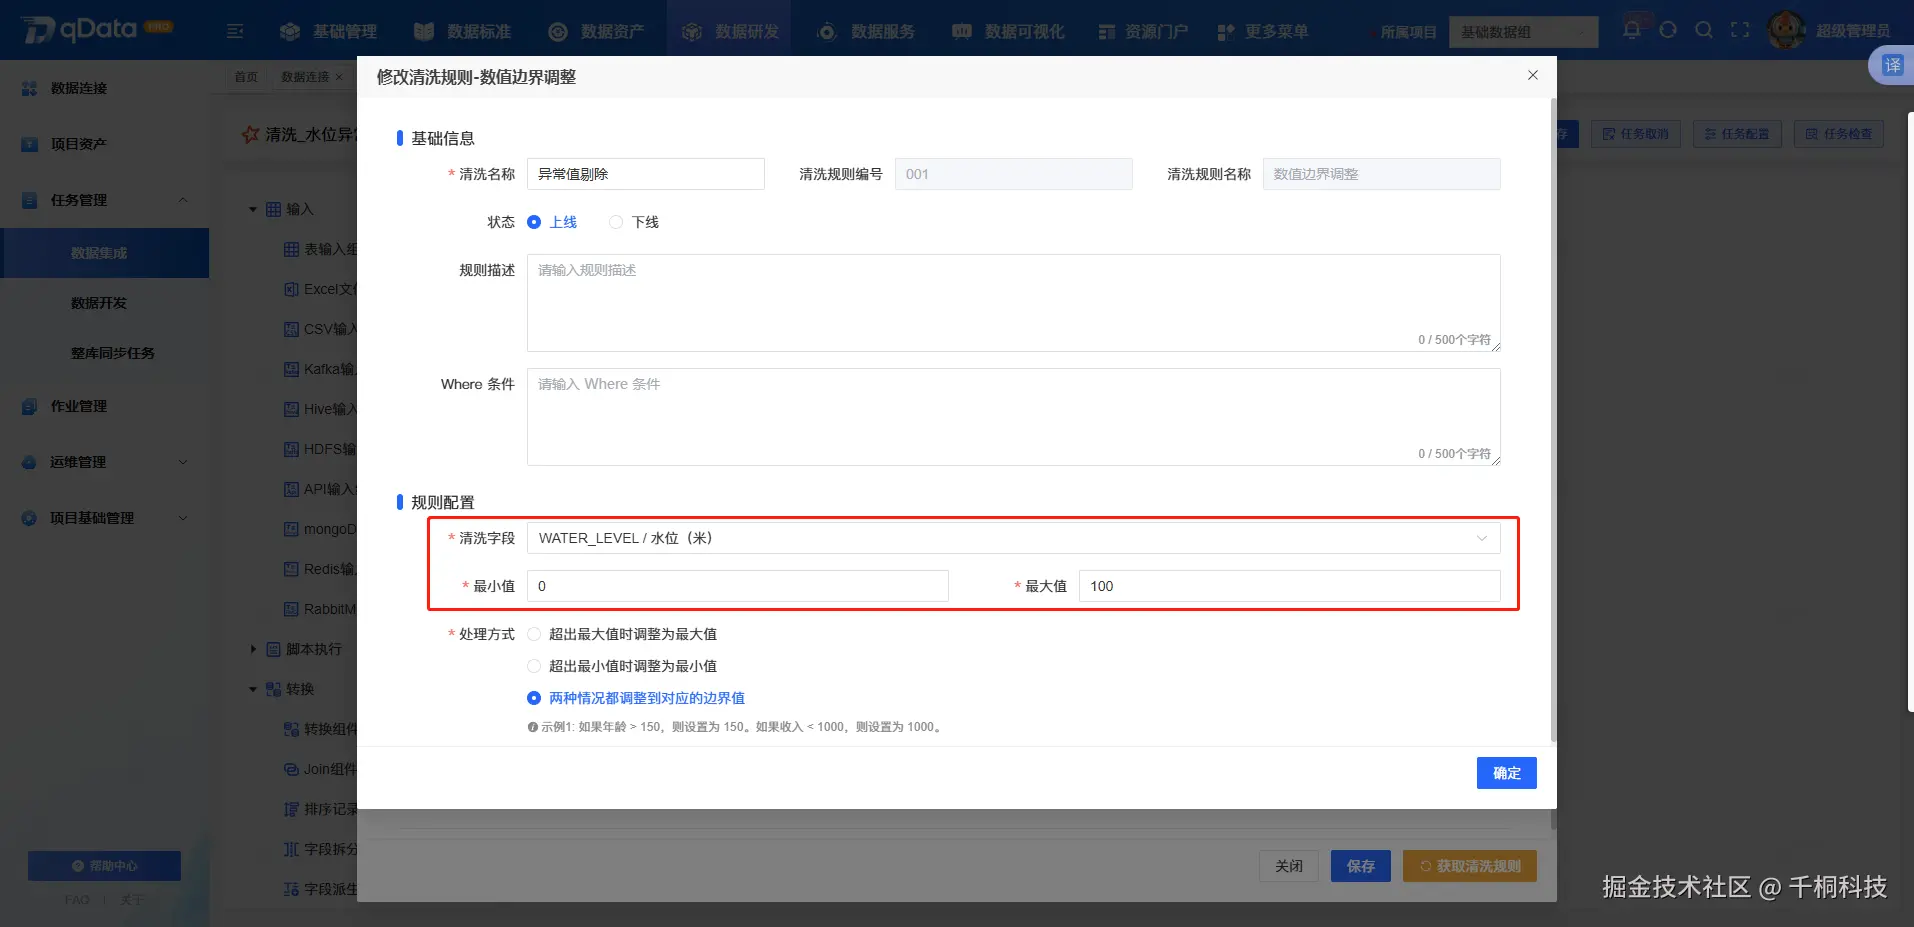Choose 两种情况都调整到对应的边界值 option

tap(534, 697)
